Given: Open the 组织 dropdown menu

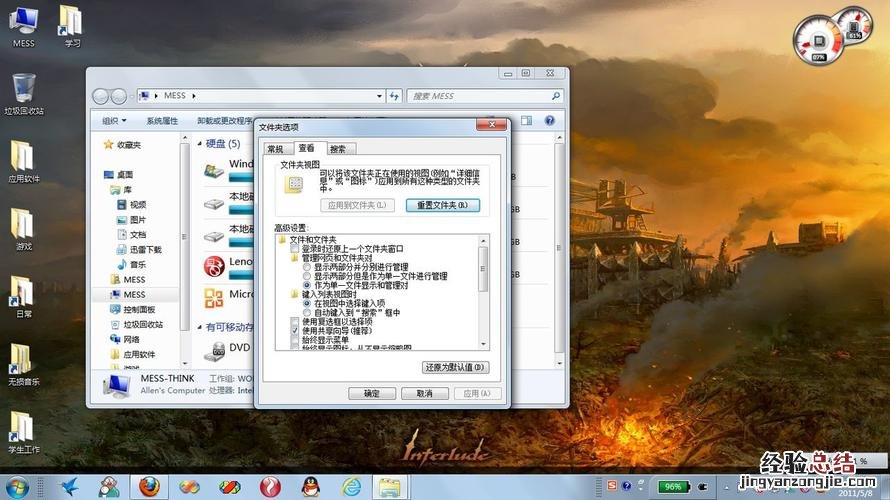Looking at the screenshot, I should (x=114, y=121).
